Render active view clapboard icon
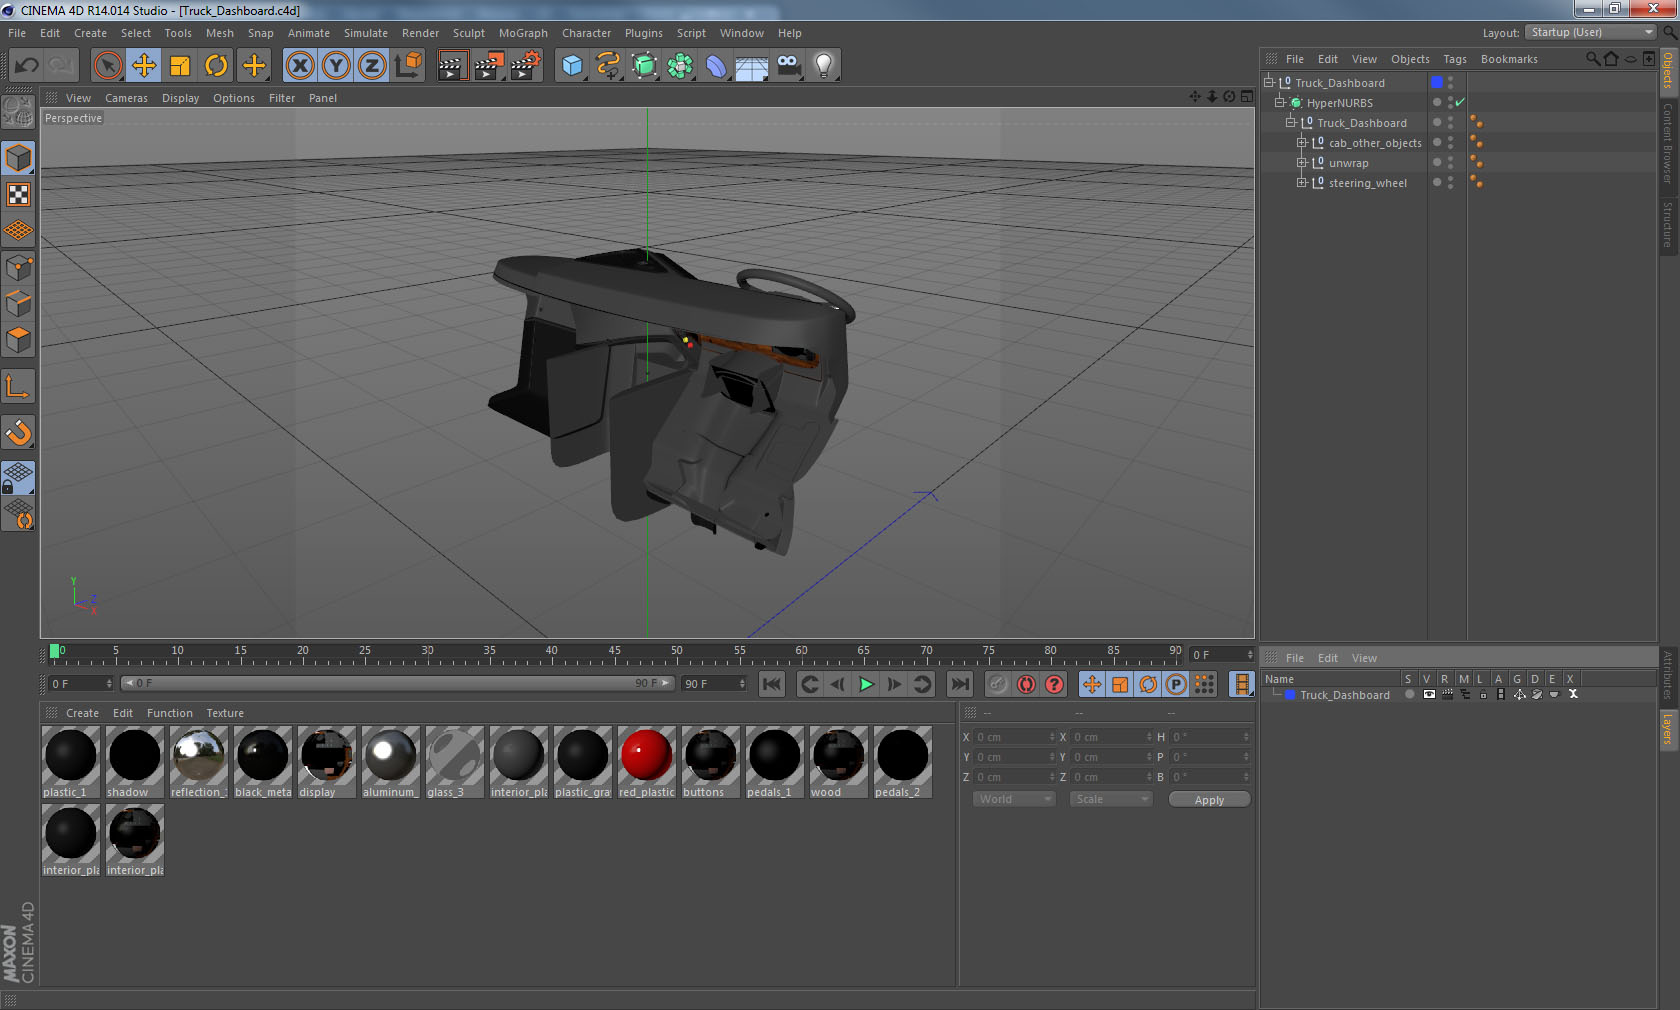The width and height of the screenshot is (1680, 1010). coord(452,66)
